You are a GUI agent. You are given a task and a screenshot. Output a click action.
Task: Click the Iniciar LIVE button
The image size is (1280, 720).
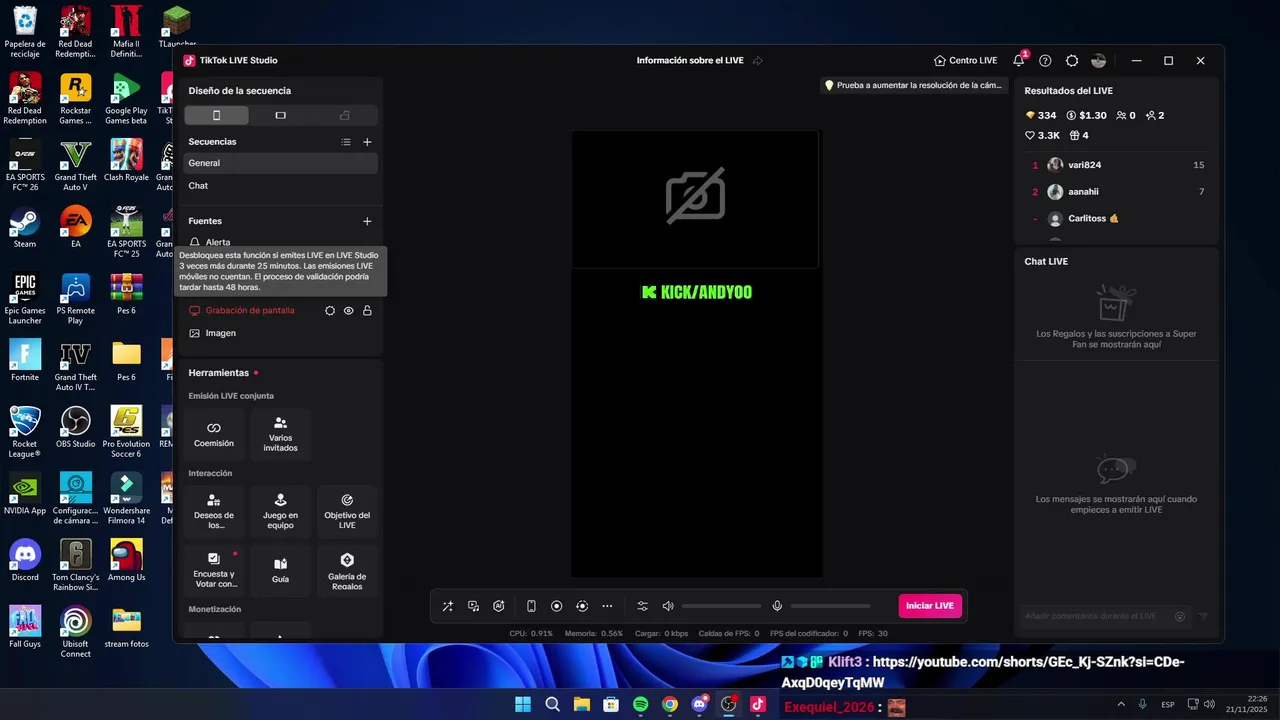[930, 606]
